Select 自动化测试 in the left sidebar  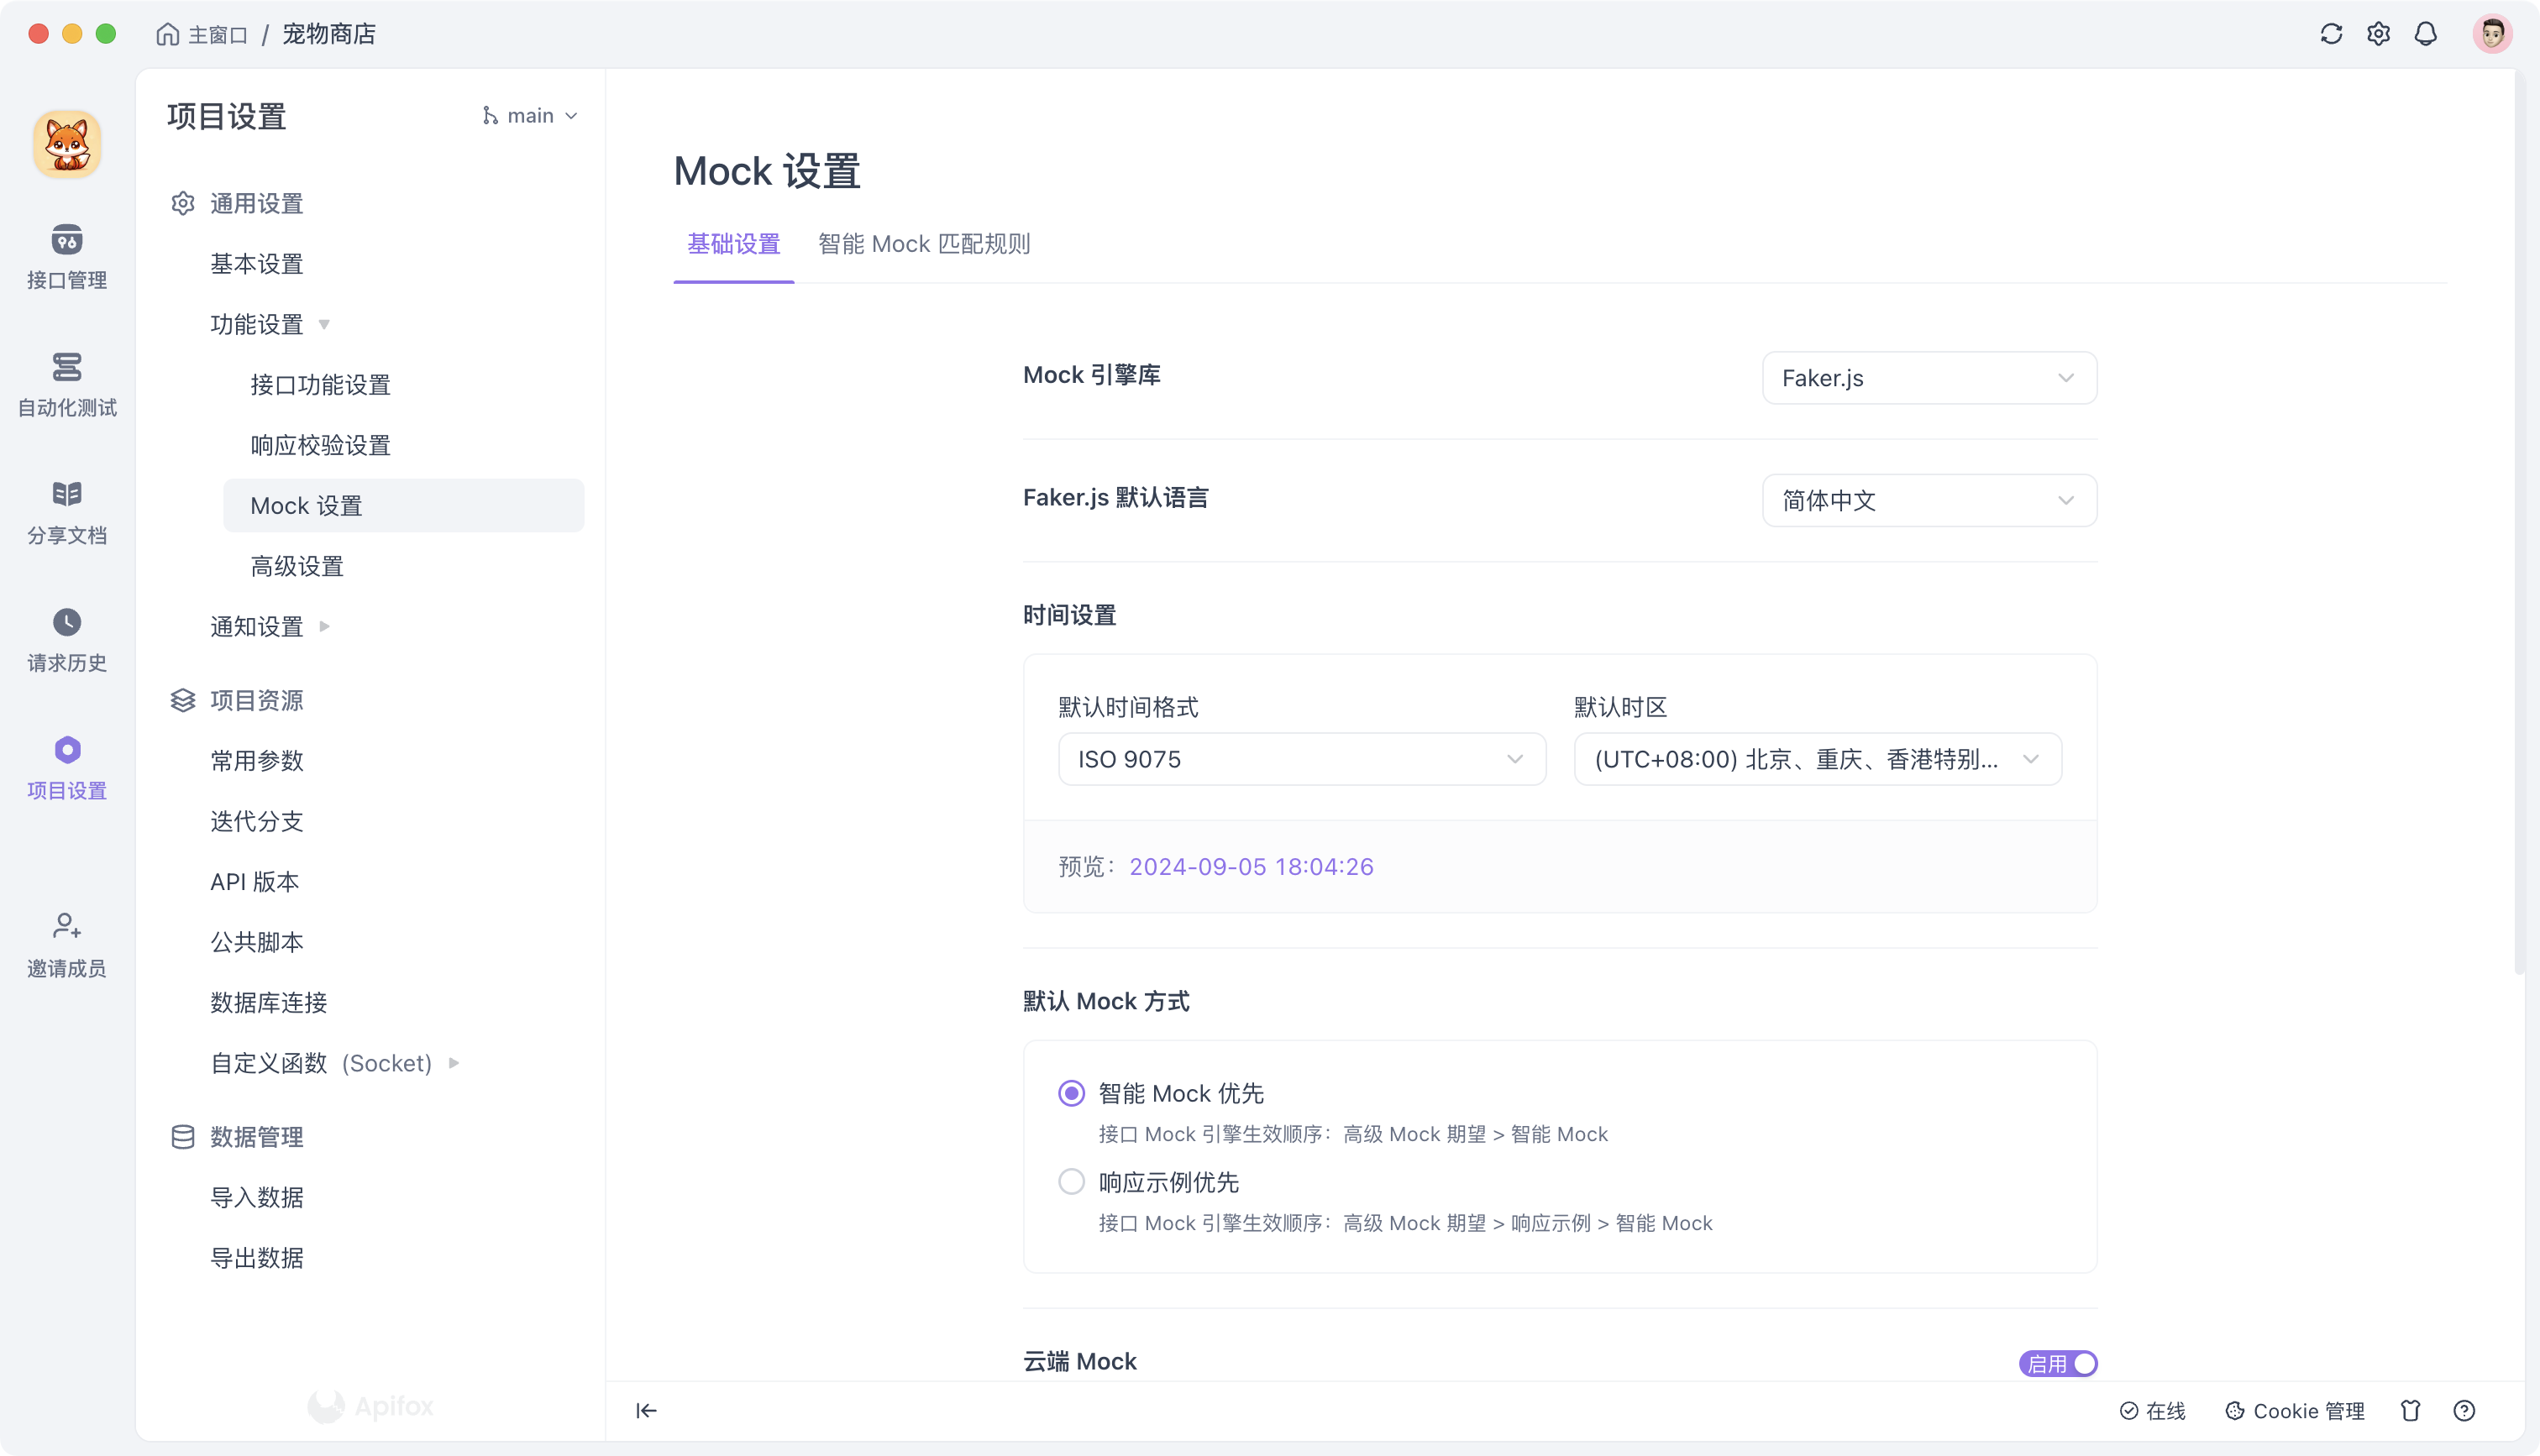[x=66, y=384]
